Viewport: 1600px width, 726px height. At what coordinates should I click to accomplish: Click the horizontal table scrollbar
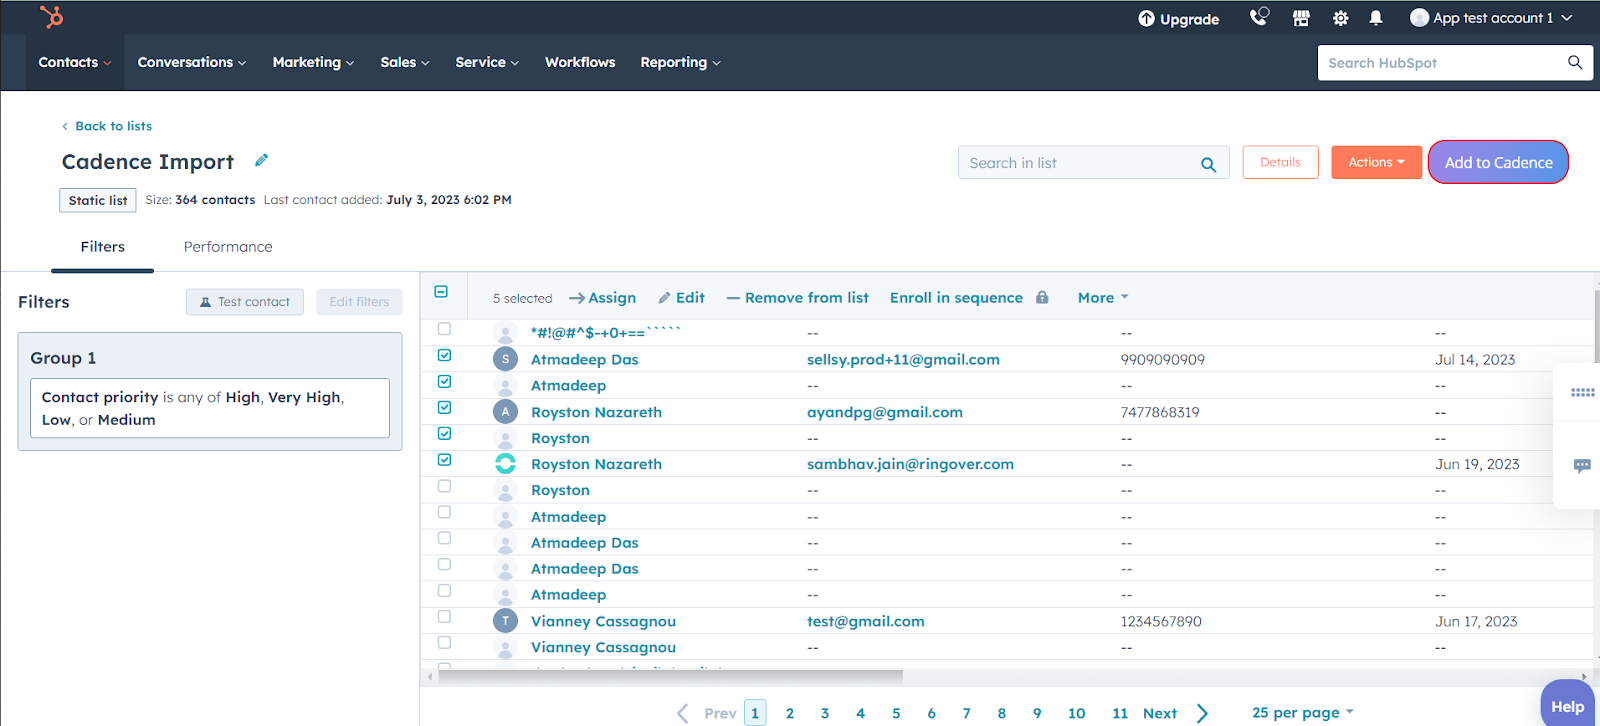point(670,676)
